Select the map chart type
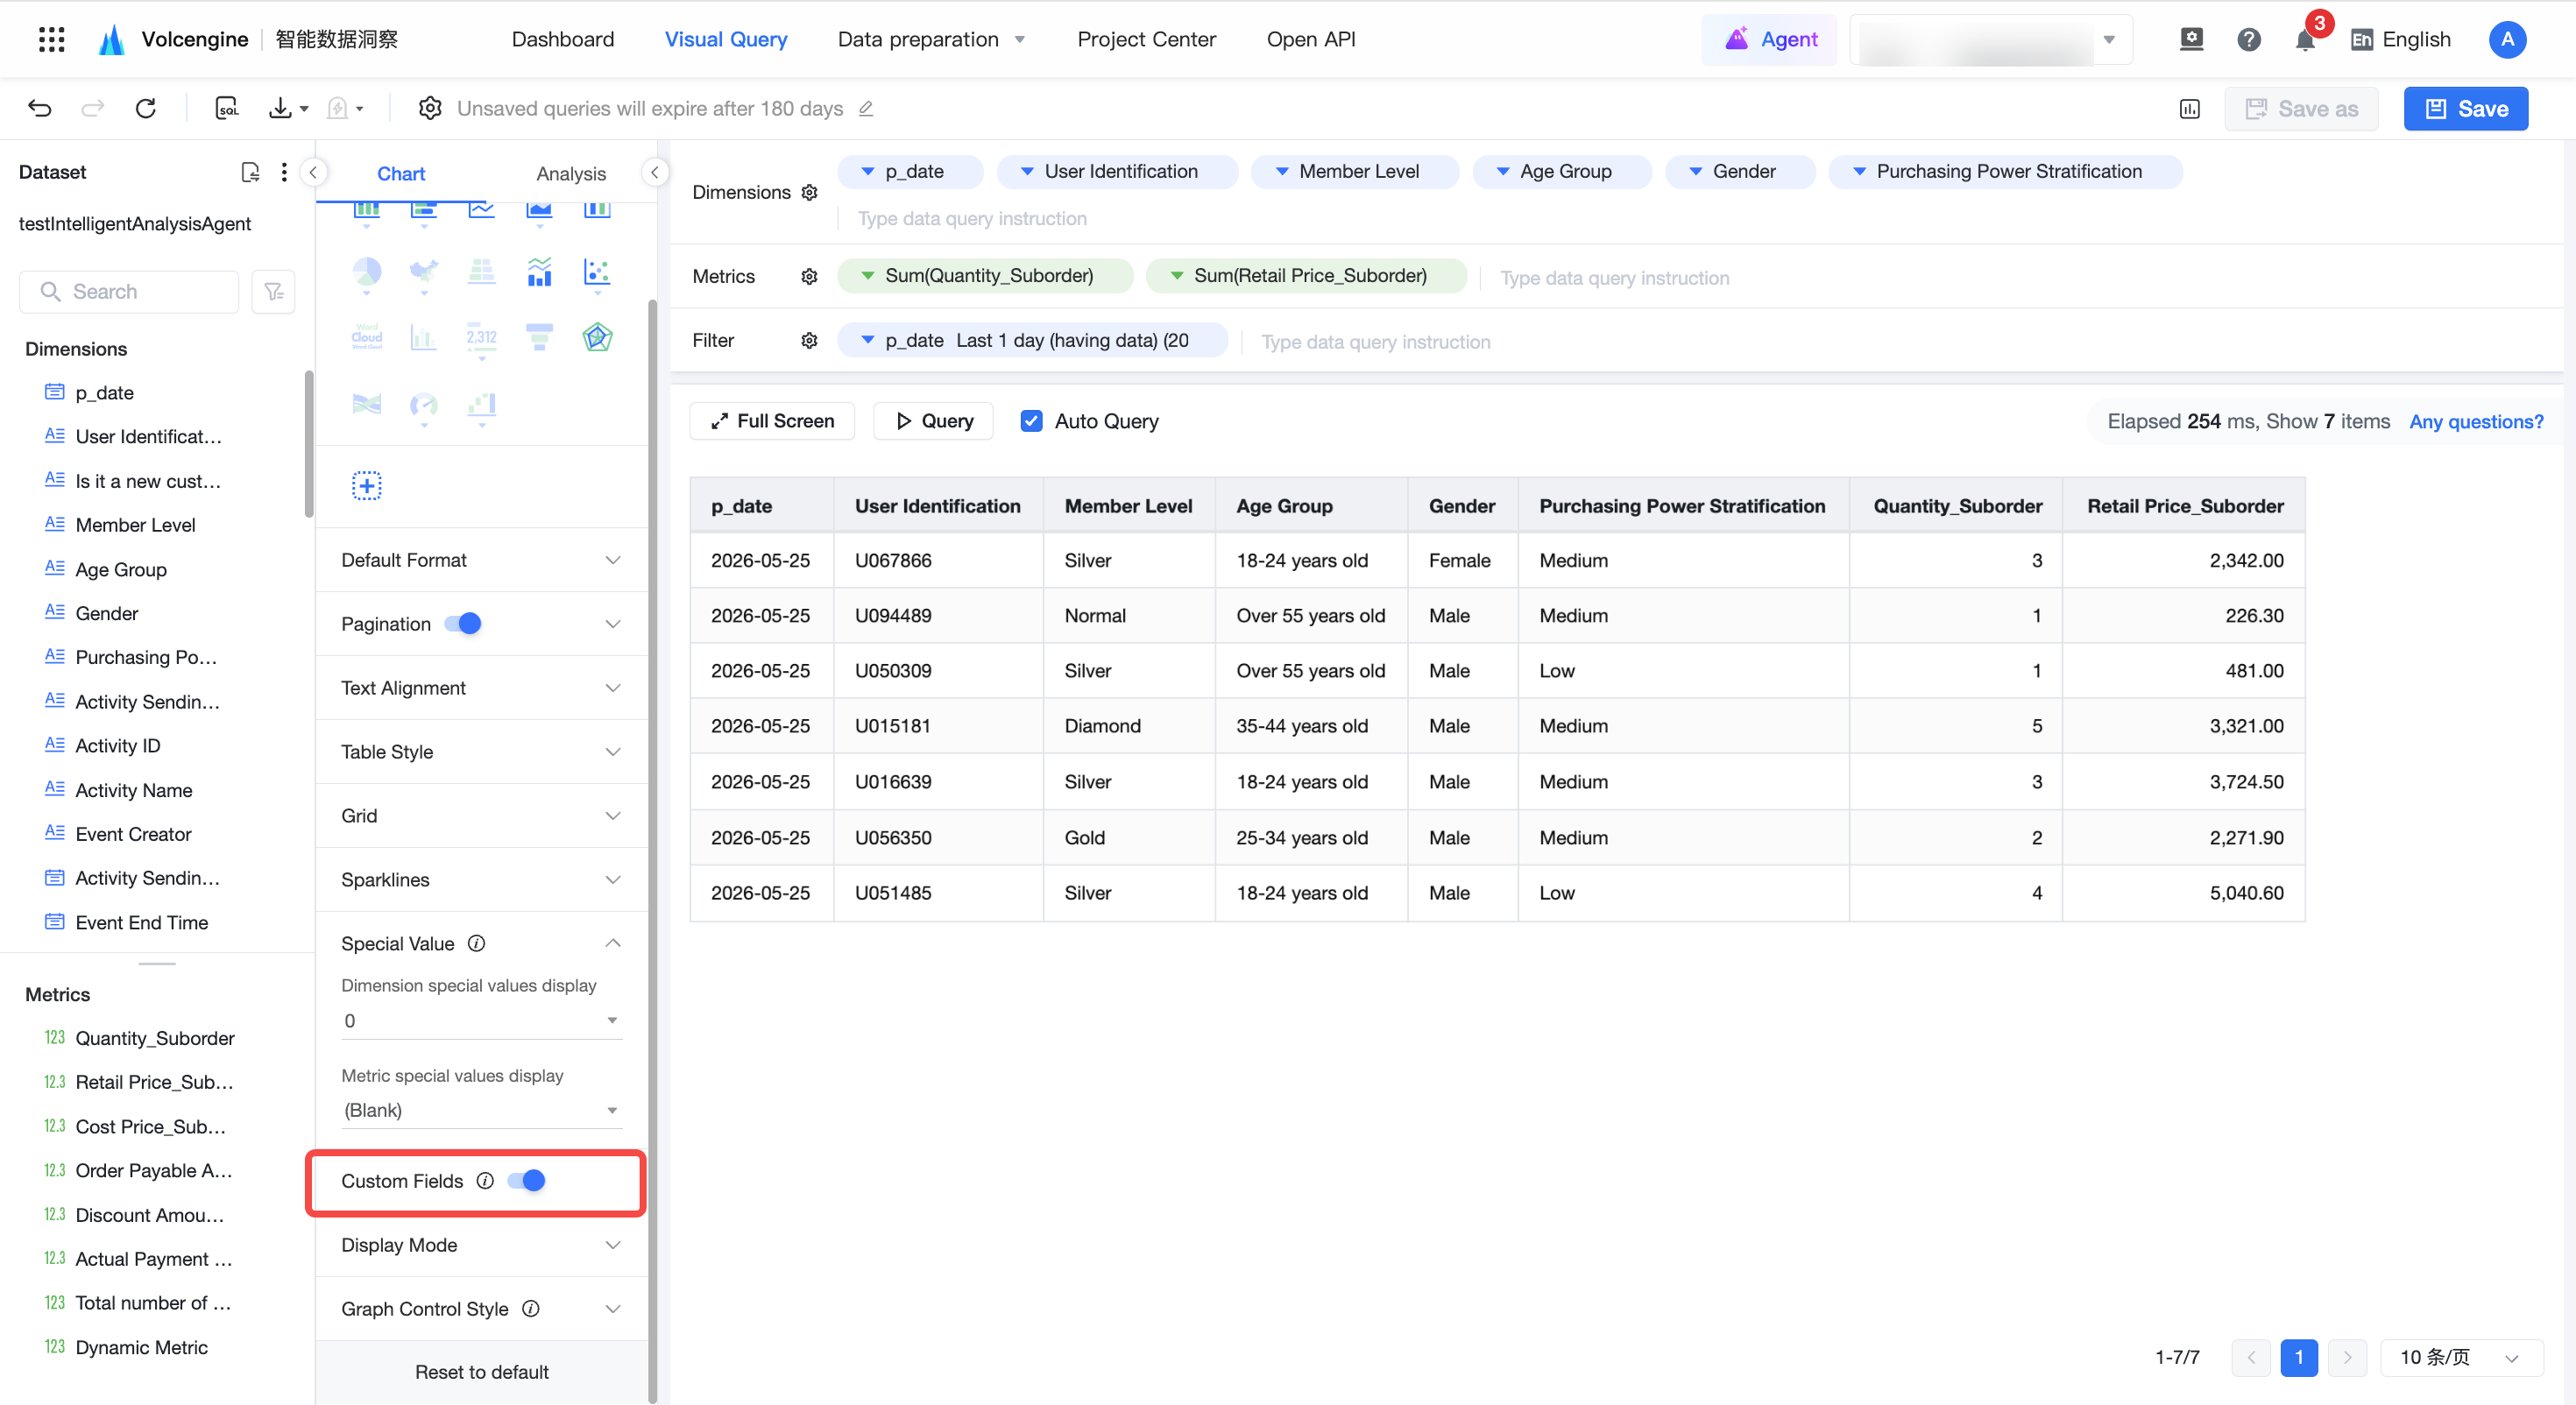This screenshot has height=1405, width=2576. [424, 272]
